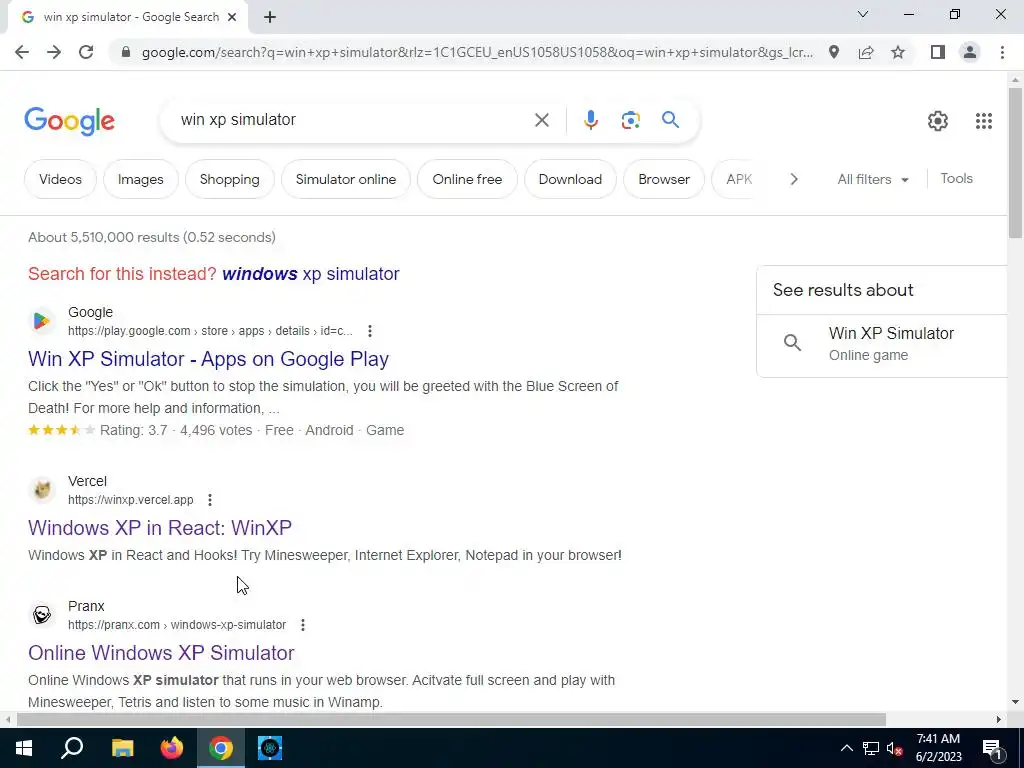Show hidden system tray icons
The width and height of the screenshot is (1024, 768).
[x=846, y=748]
